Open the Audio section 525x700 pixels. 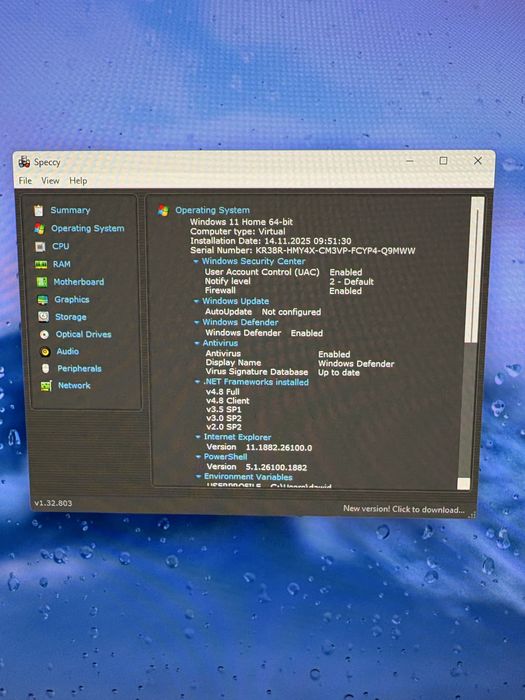pyautogui.click(x=68, y=351)
